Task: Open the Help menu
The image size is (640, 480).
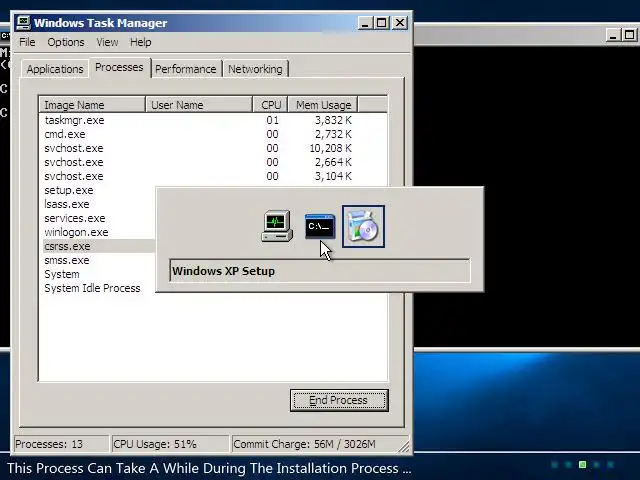Action: (140, 42)
